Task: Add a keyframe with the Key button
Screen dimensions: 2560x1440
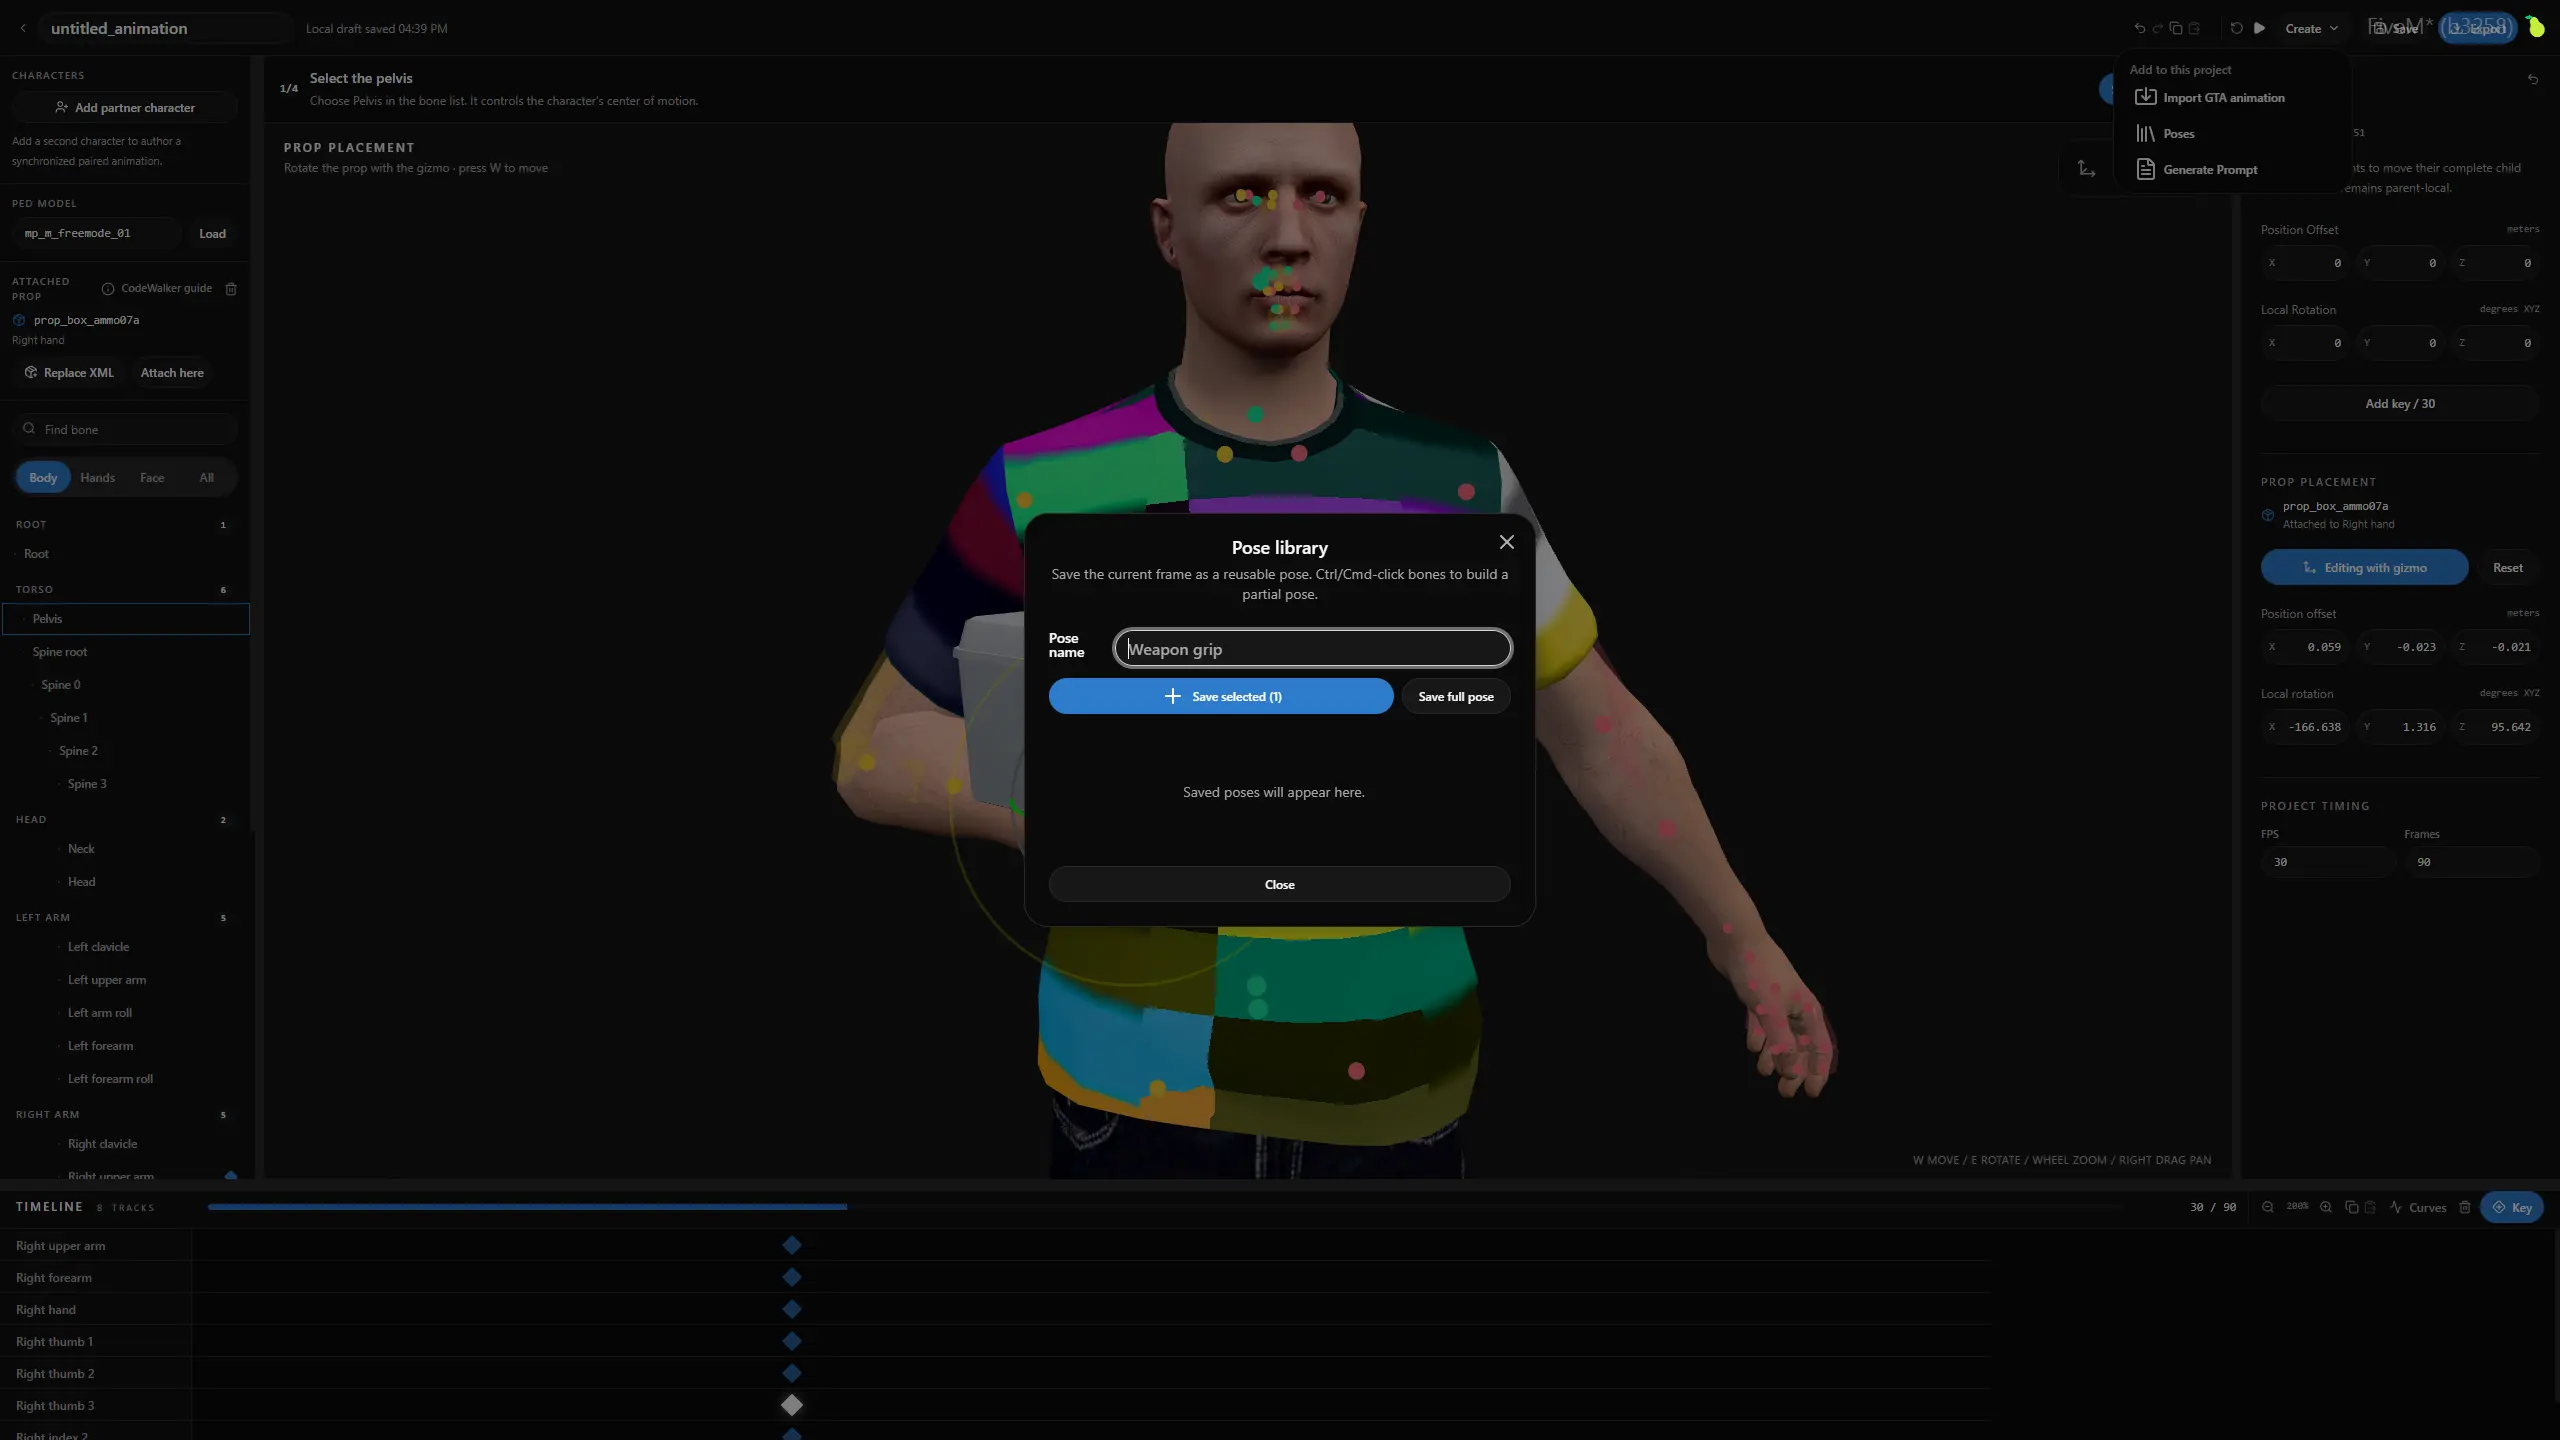Action: coord(2511,1207)
